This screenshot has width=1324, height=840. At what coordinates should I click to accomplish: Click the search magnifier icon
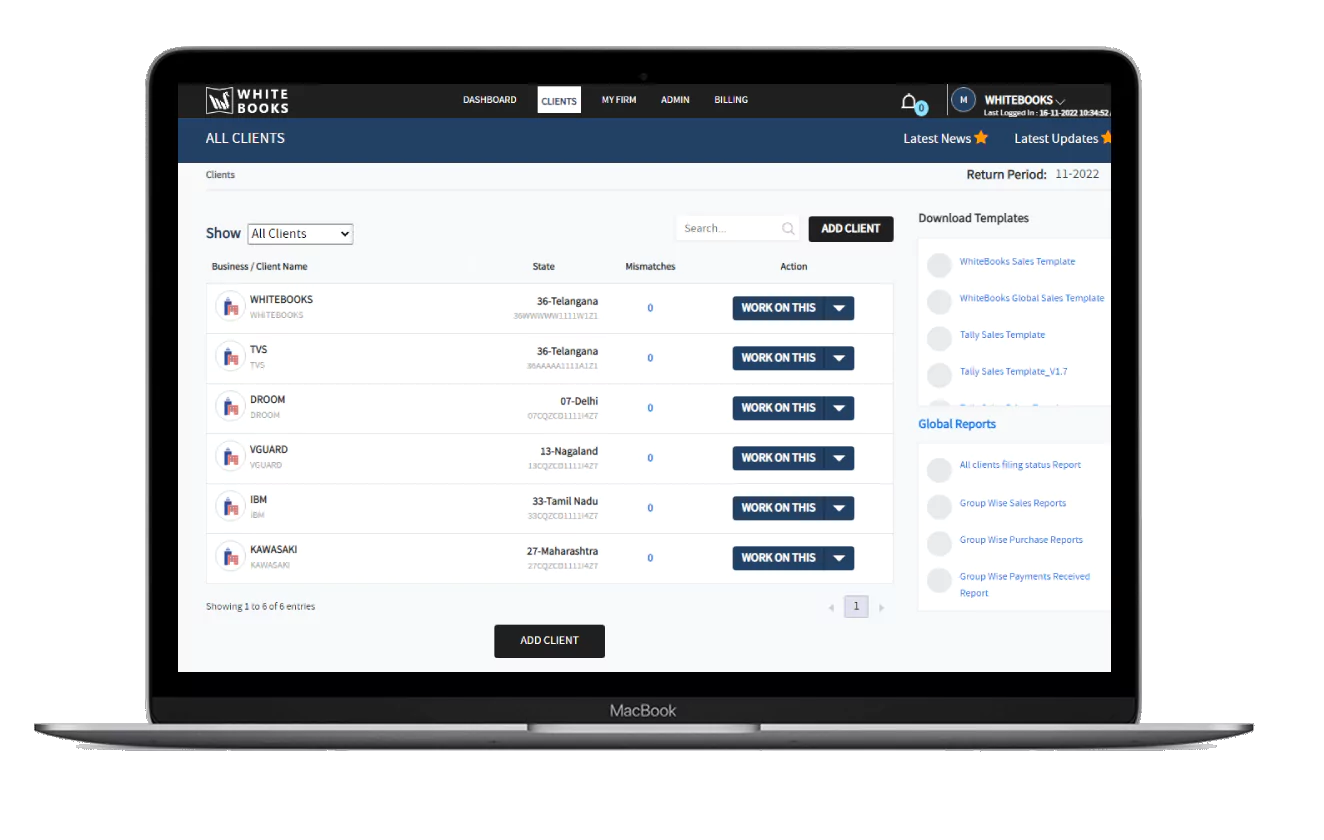788,229
